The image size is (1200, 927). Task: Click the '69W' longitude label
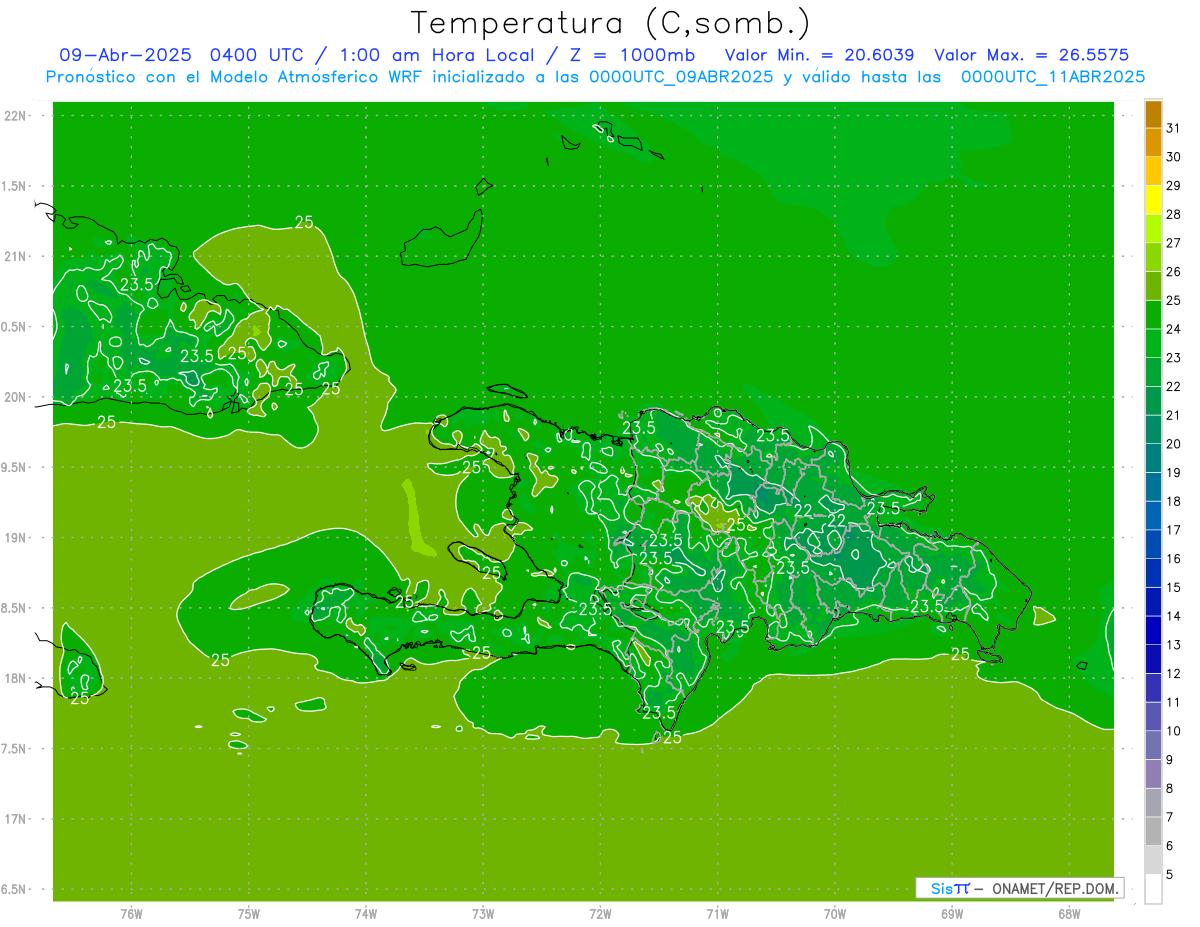pos(952,913)
